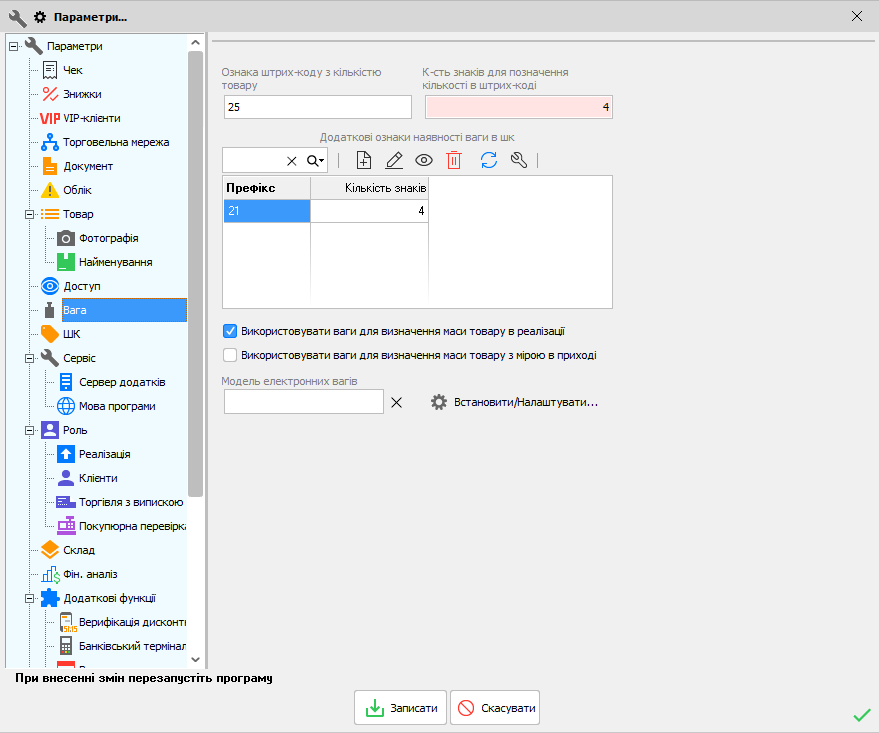Collapse the Сервіс tree node
Viewport: 879px width, 733px height.
click(x=30, y=358)
